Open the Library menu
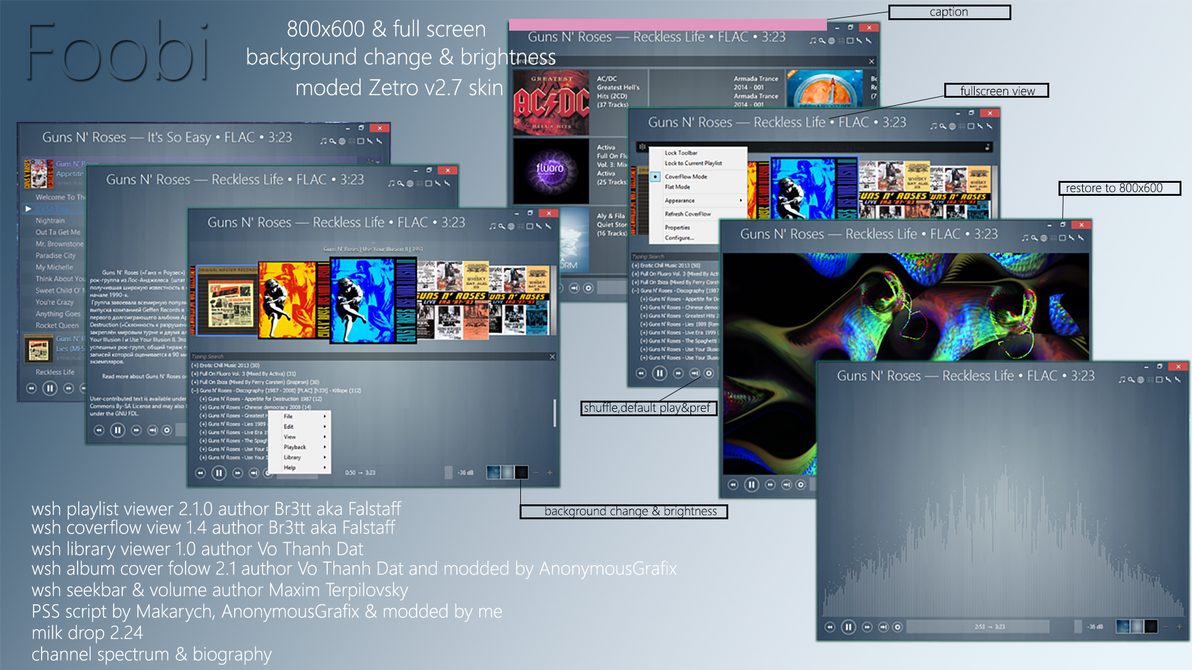This screenshot has height=670, width=1192. pos(300,458)
